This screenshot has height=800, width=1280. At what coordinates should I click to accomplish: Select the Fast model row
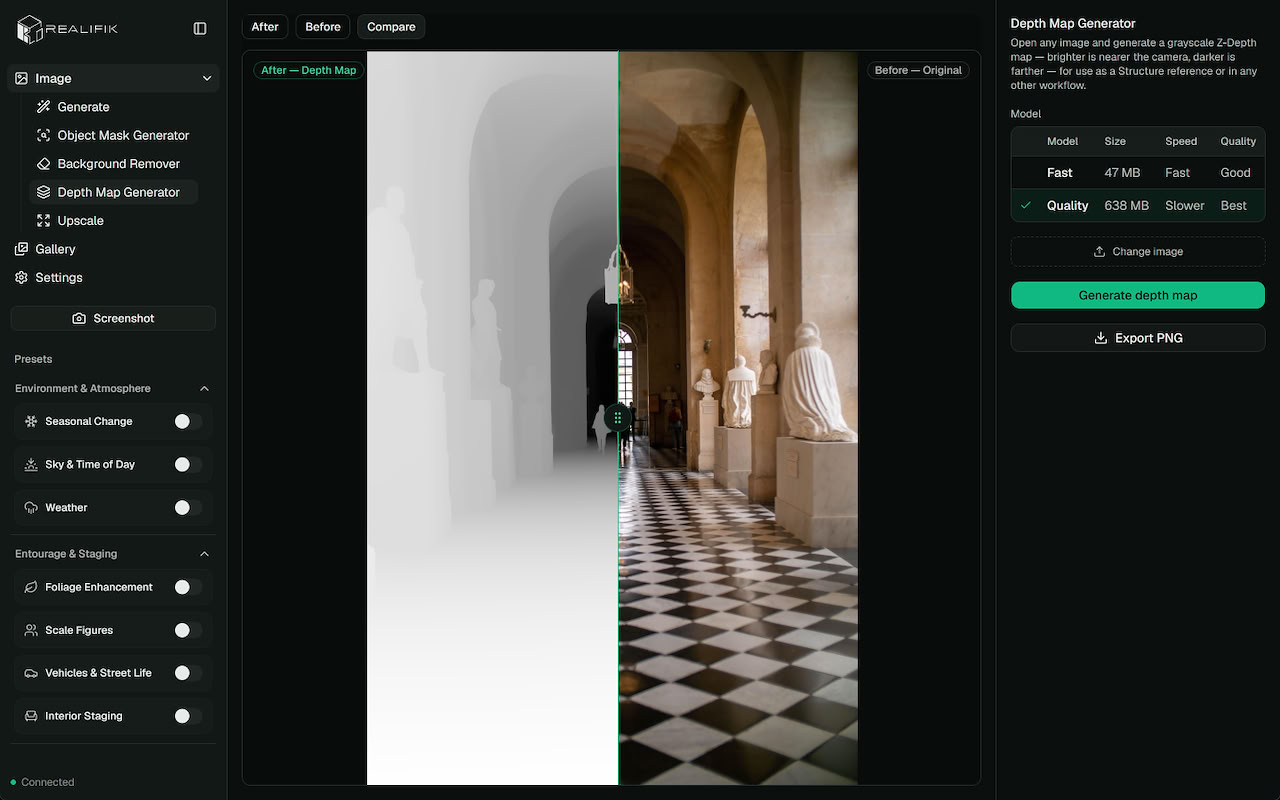click(1138, 173)
